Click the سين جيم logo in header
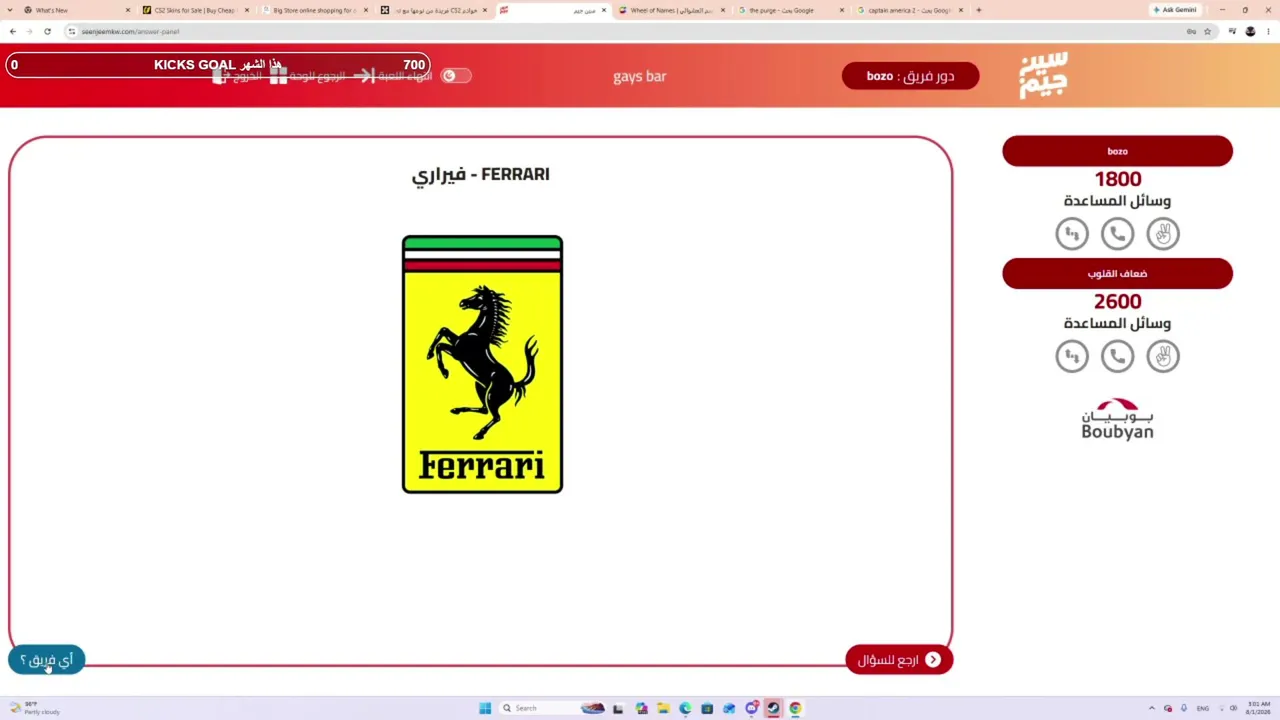This screenshot has width=1280, height=720. coord(1044,76)
